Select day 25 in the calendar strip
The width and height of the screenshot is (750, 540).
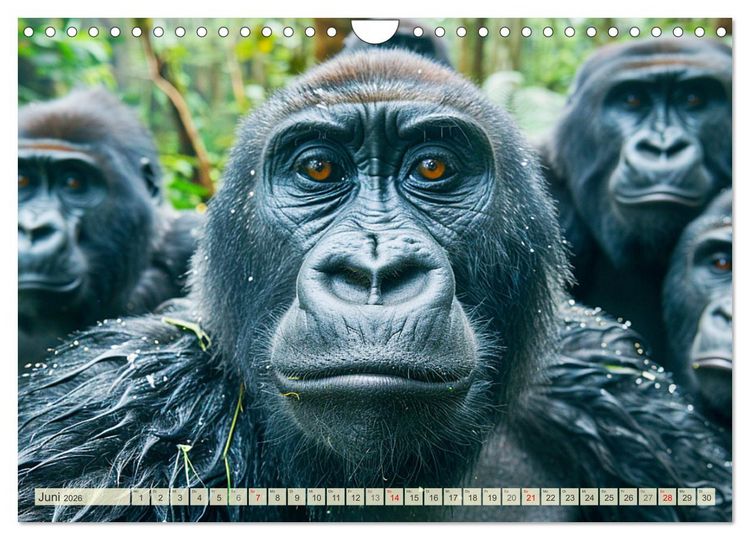tap(609, 497)
